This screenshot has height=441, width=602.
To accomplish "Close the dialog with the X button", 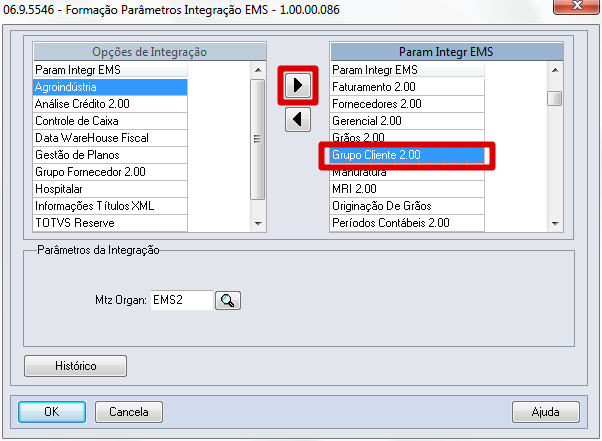I will [x=577, y=6].
